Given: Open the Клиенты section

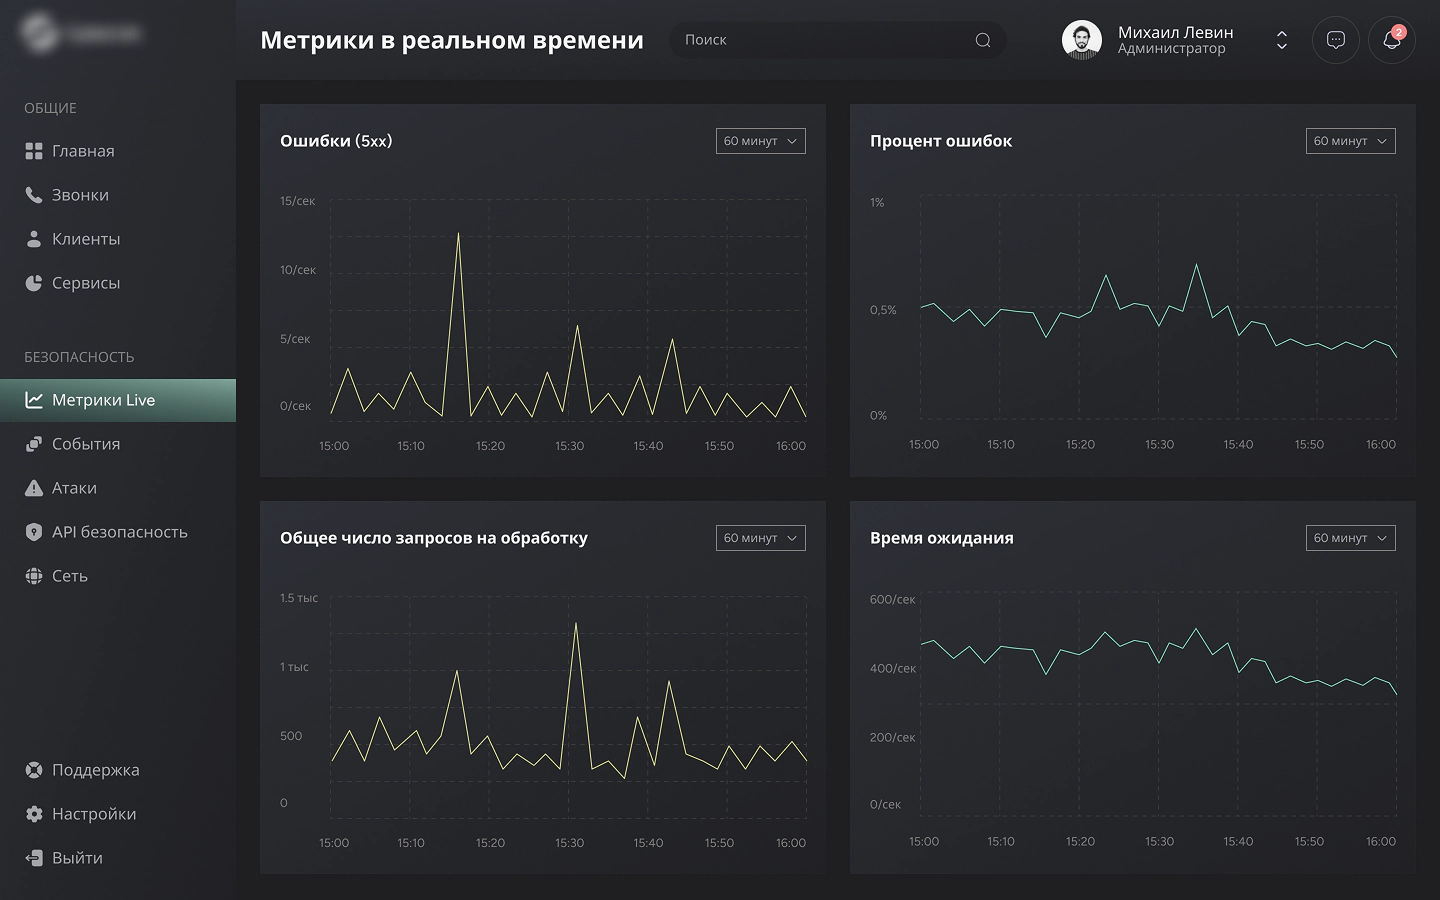Looking at the screenshot, I should pyautogui.click(x=86, y=239).
